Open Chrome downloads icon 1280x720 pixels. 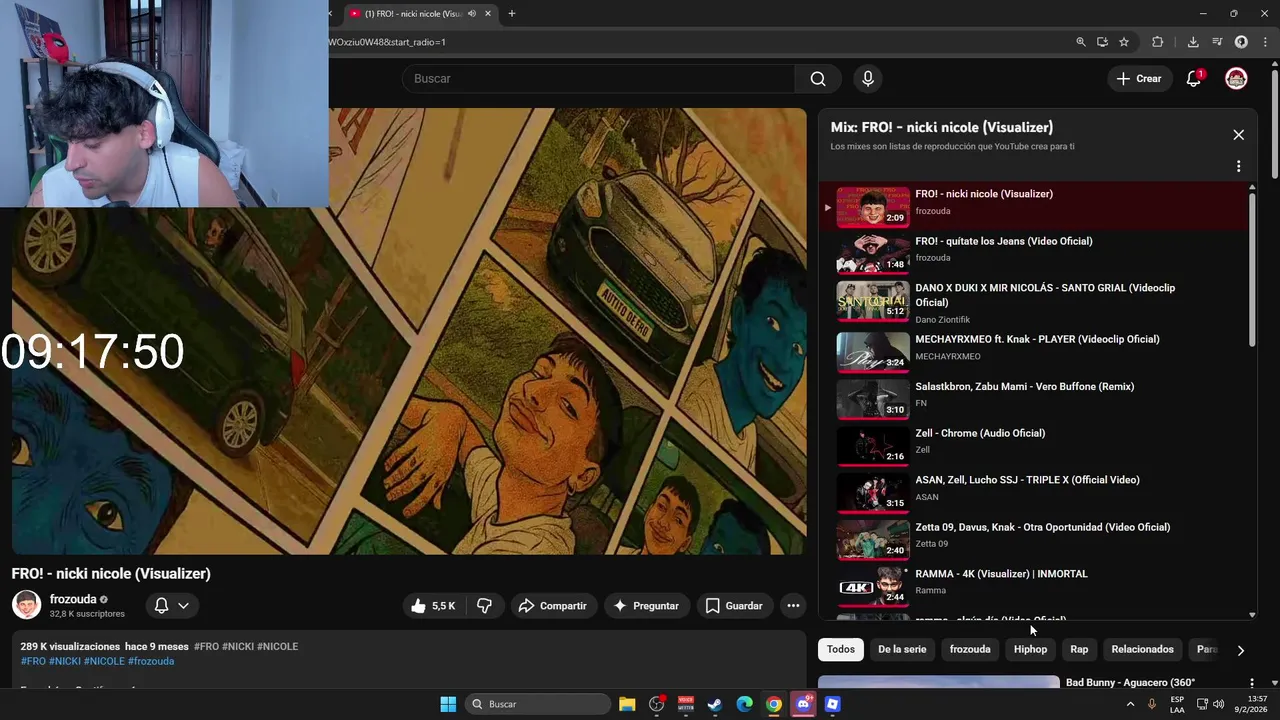point(1193,42)
